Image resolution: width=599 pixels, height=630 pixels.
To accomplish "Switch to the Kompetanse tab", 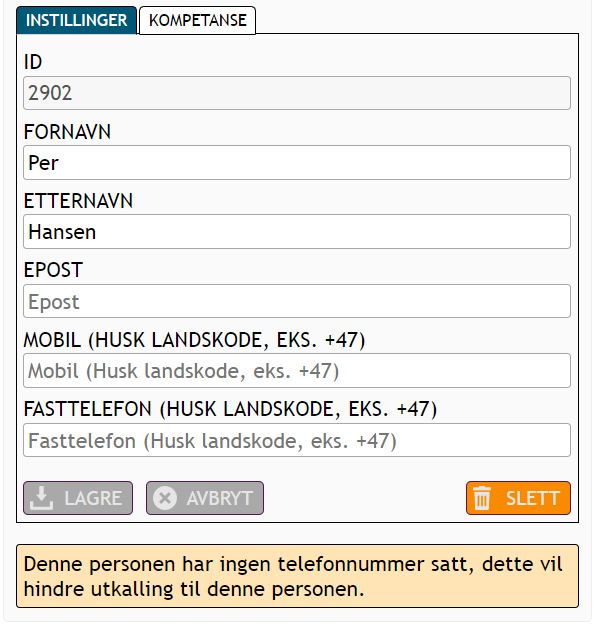I will 197,20.
